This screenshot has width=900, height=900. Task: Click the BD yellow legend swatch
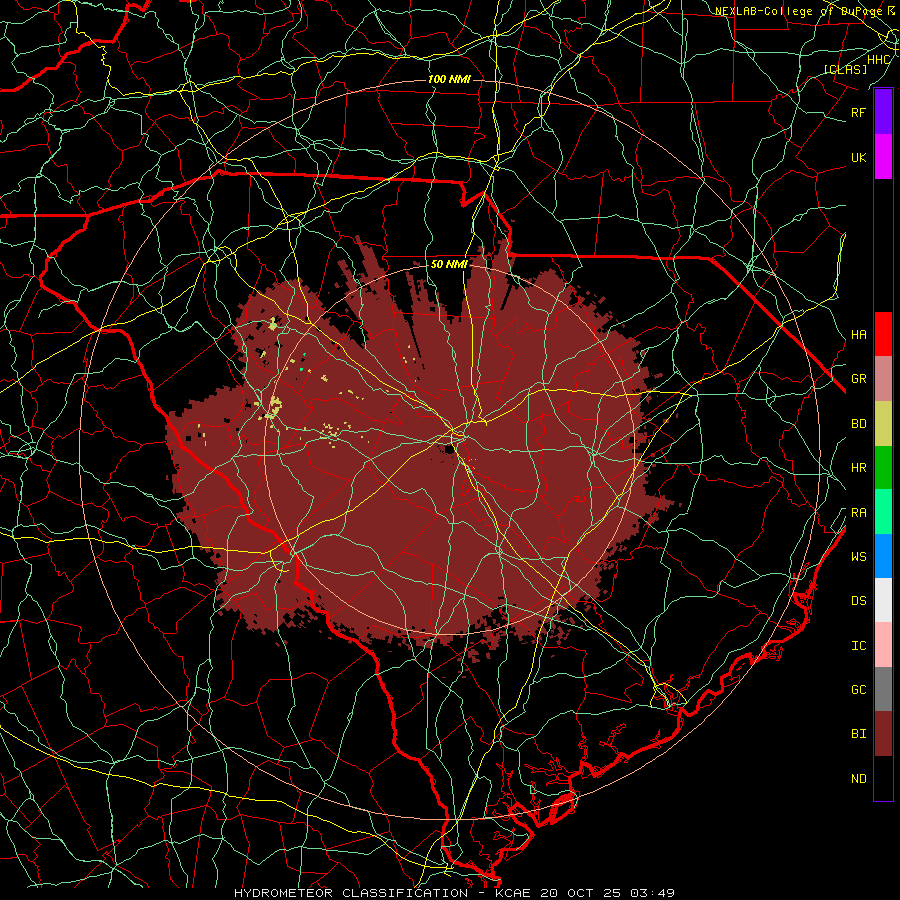coord(883,424)
